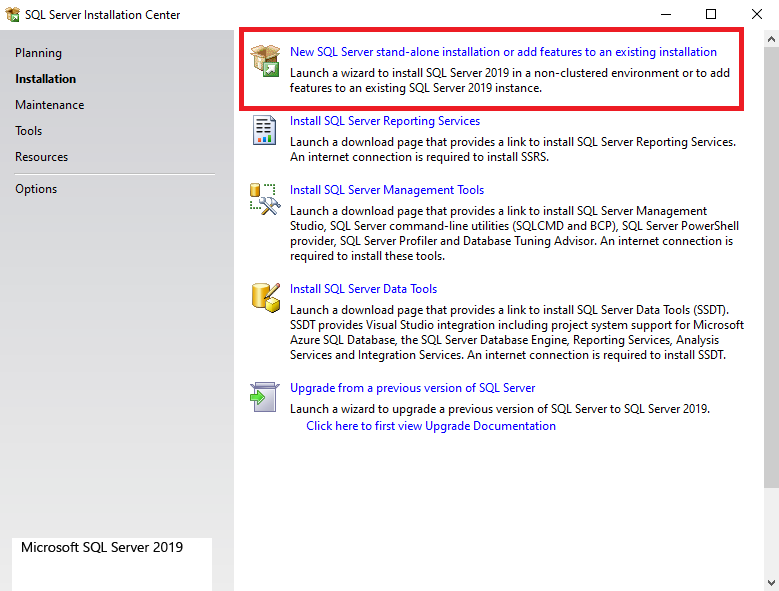779x591 pixels.
Task: Open the Options page
Action: point(36,189)
